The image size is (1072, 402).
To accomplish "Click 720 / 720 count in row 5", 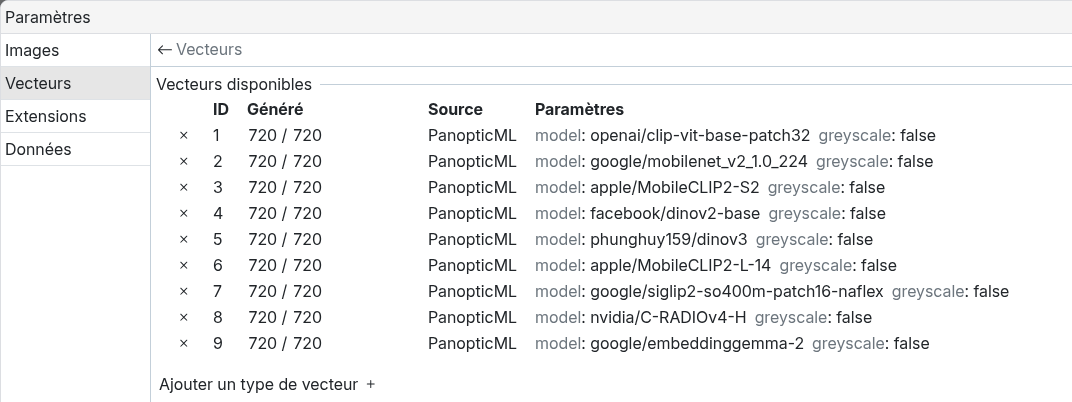I will [x=284, y=240].
